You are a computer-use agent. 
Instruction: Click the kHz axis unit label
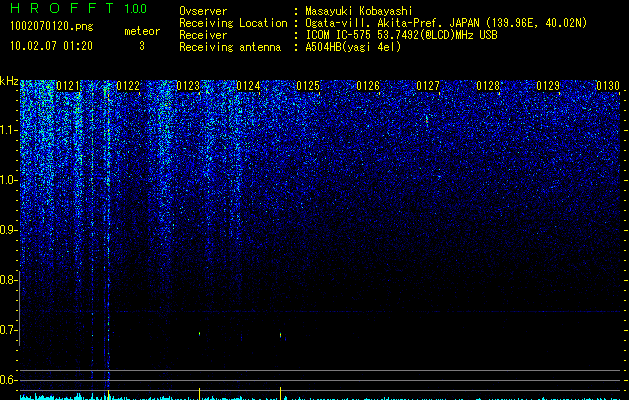pos(9,81)
